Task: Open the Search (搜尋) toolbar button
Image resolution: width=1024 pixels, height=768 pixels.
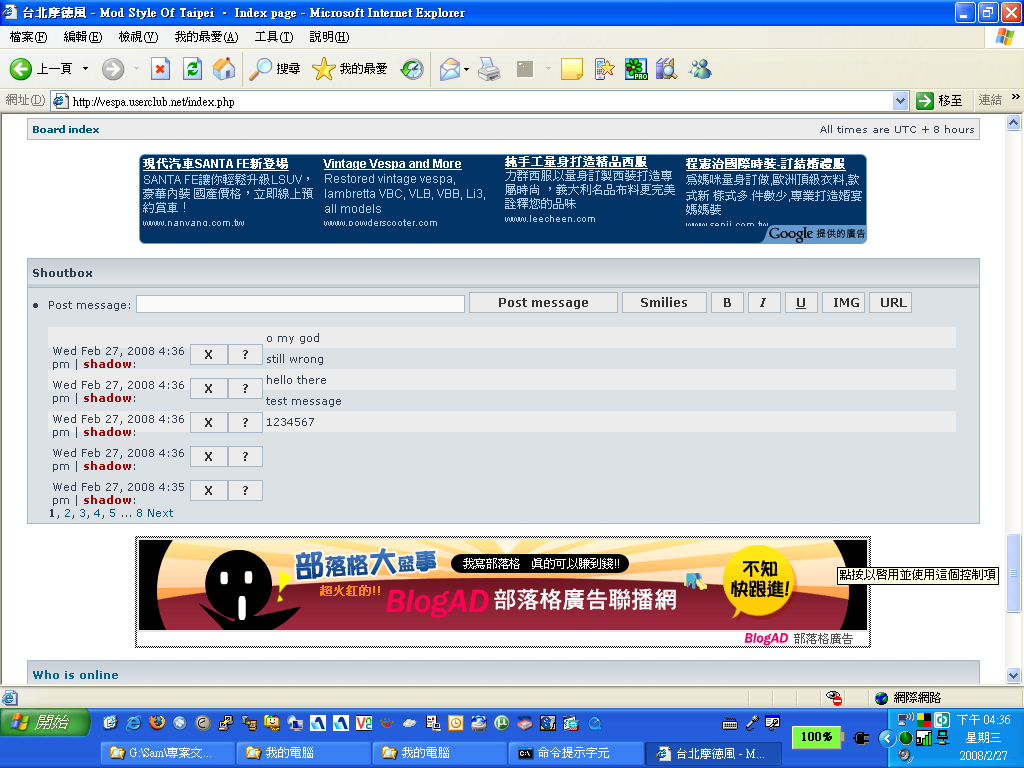Action: pyautogui.click(x=275, y=69)
